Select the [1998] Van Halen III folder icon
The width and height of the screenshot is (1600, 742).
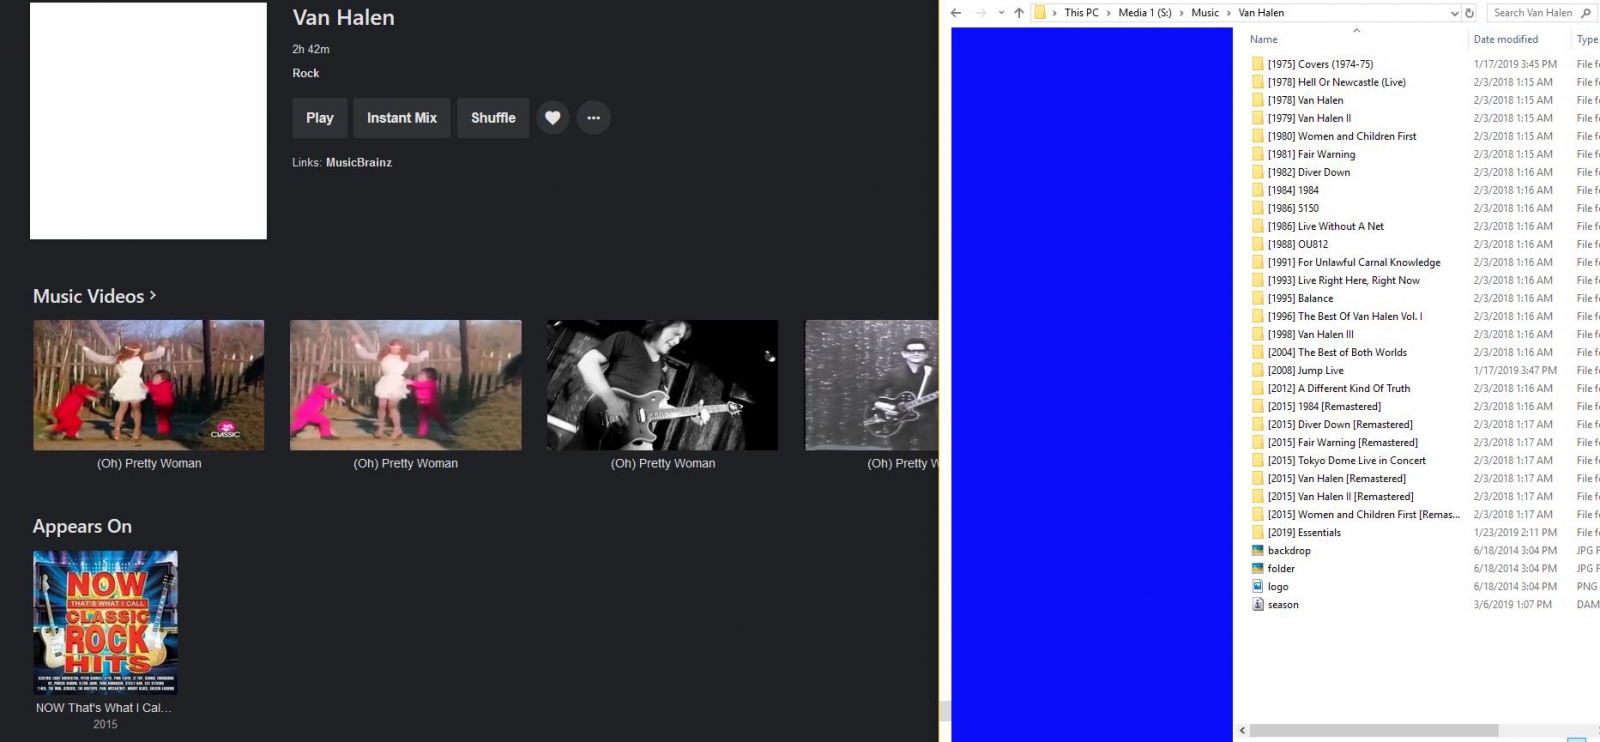pos(1258,334)
